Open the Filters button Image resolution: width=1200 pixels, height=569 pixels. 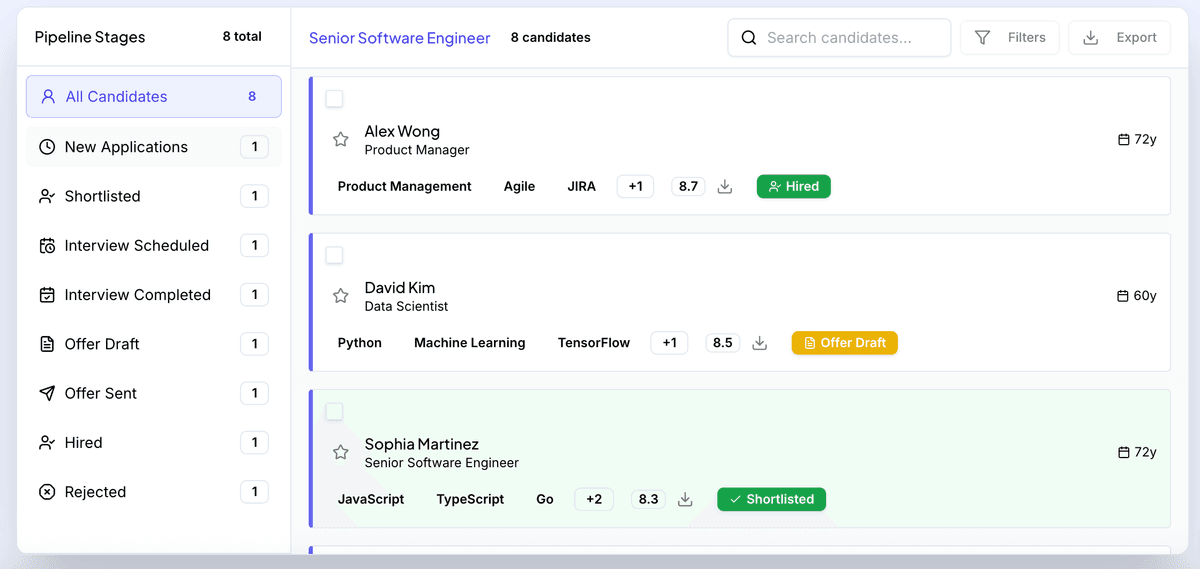[x=1009, y=38]
